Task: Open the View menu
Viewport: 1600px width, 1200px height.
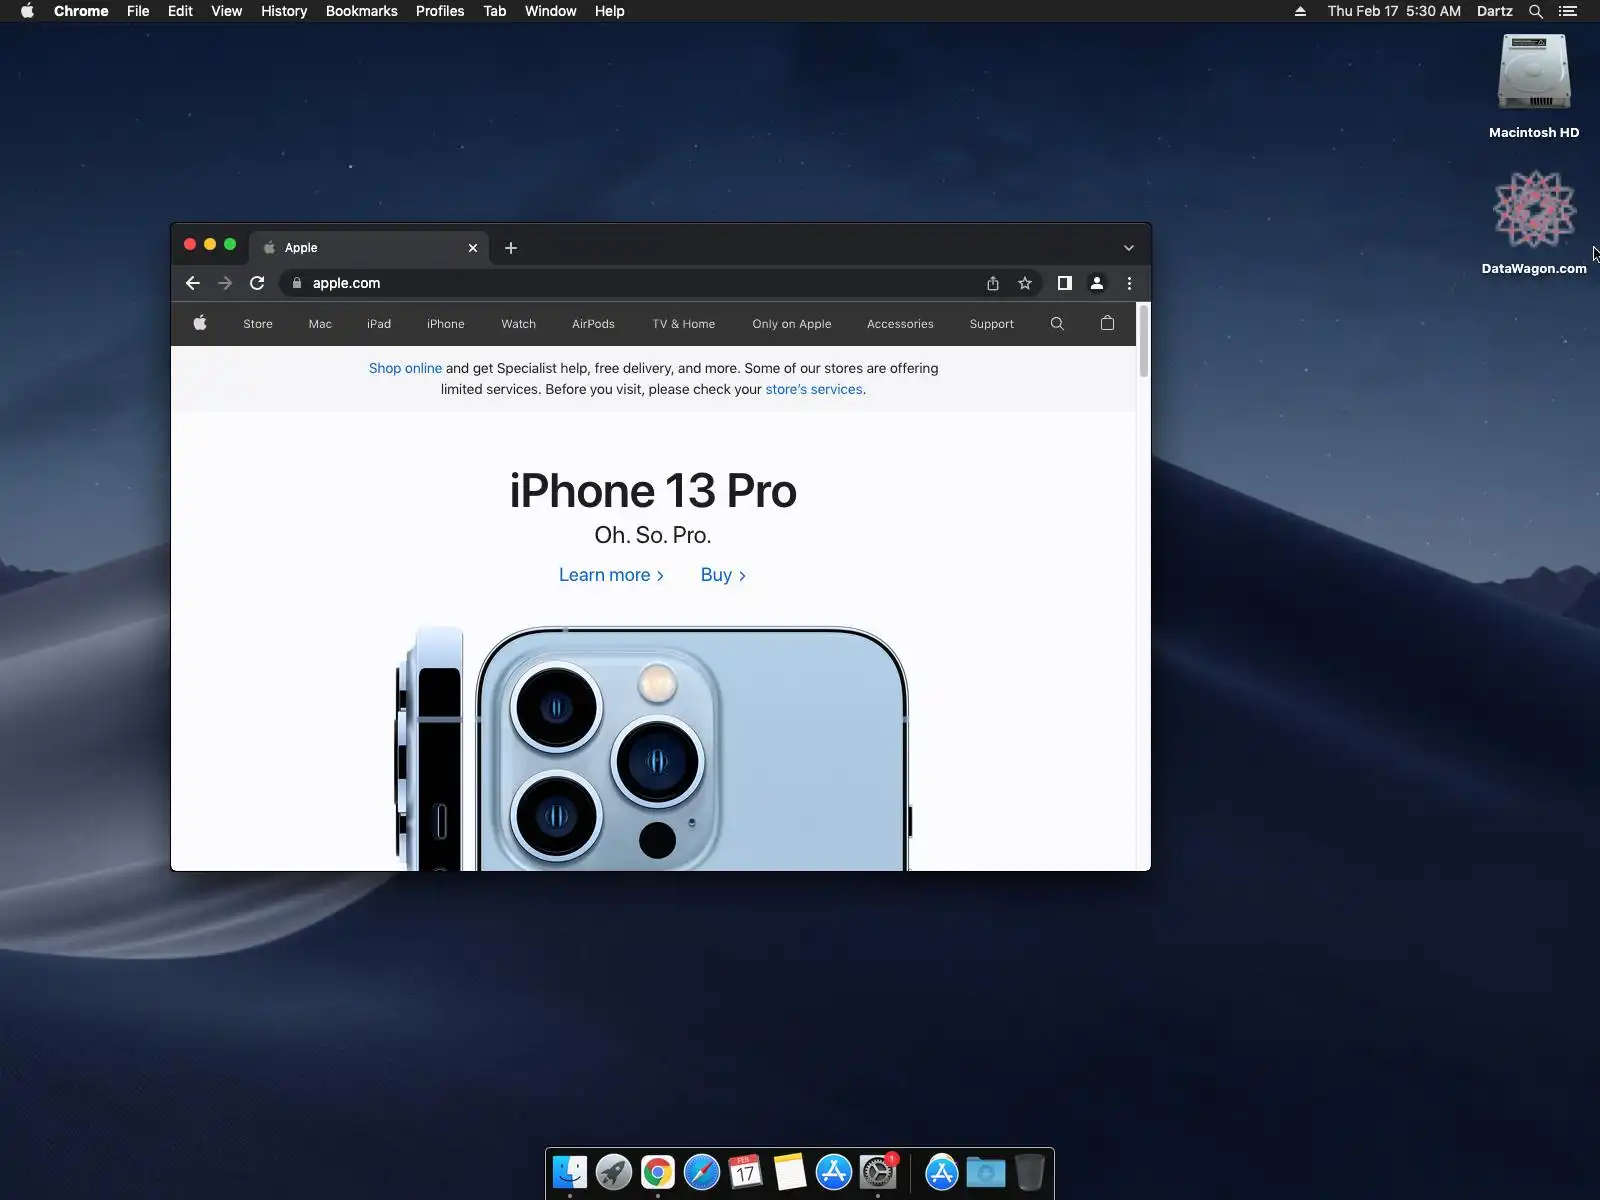Action: pos(227,11)
